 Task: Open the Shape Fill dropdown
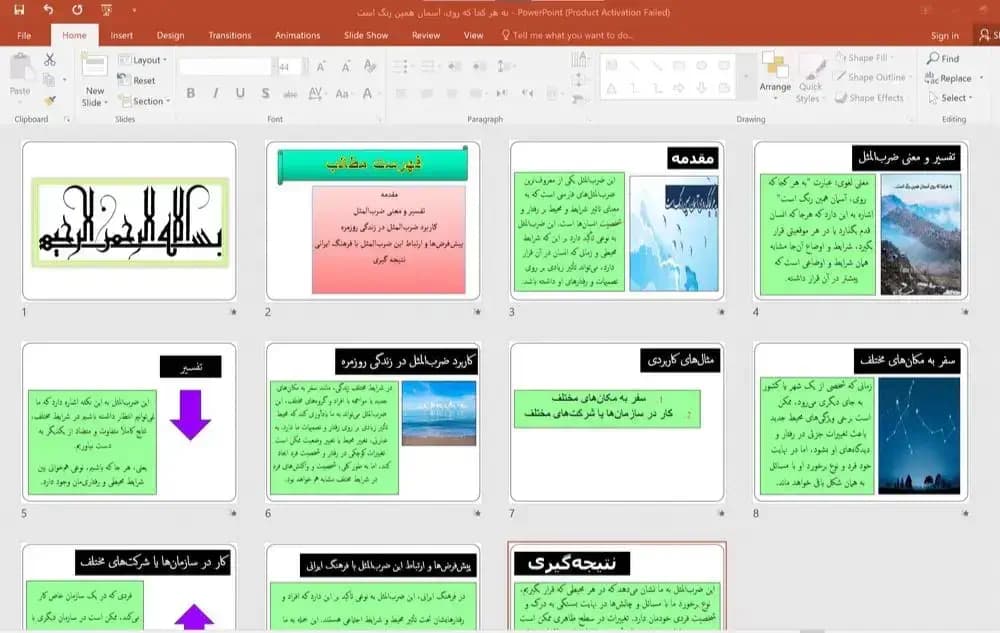click(864, 57)
